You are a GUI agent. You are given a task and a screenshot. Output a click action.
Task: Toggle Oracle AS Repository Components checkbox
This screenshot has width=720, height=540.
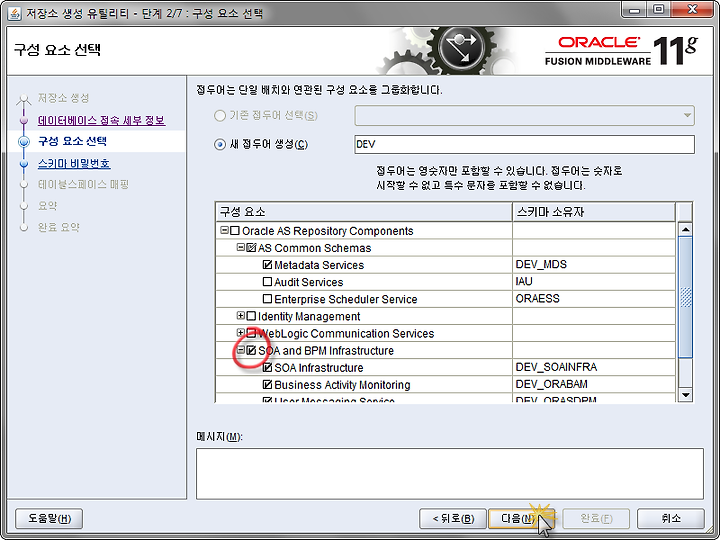tap(235, 231)
